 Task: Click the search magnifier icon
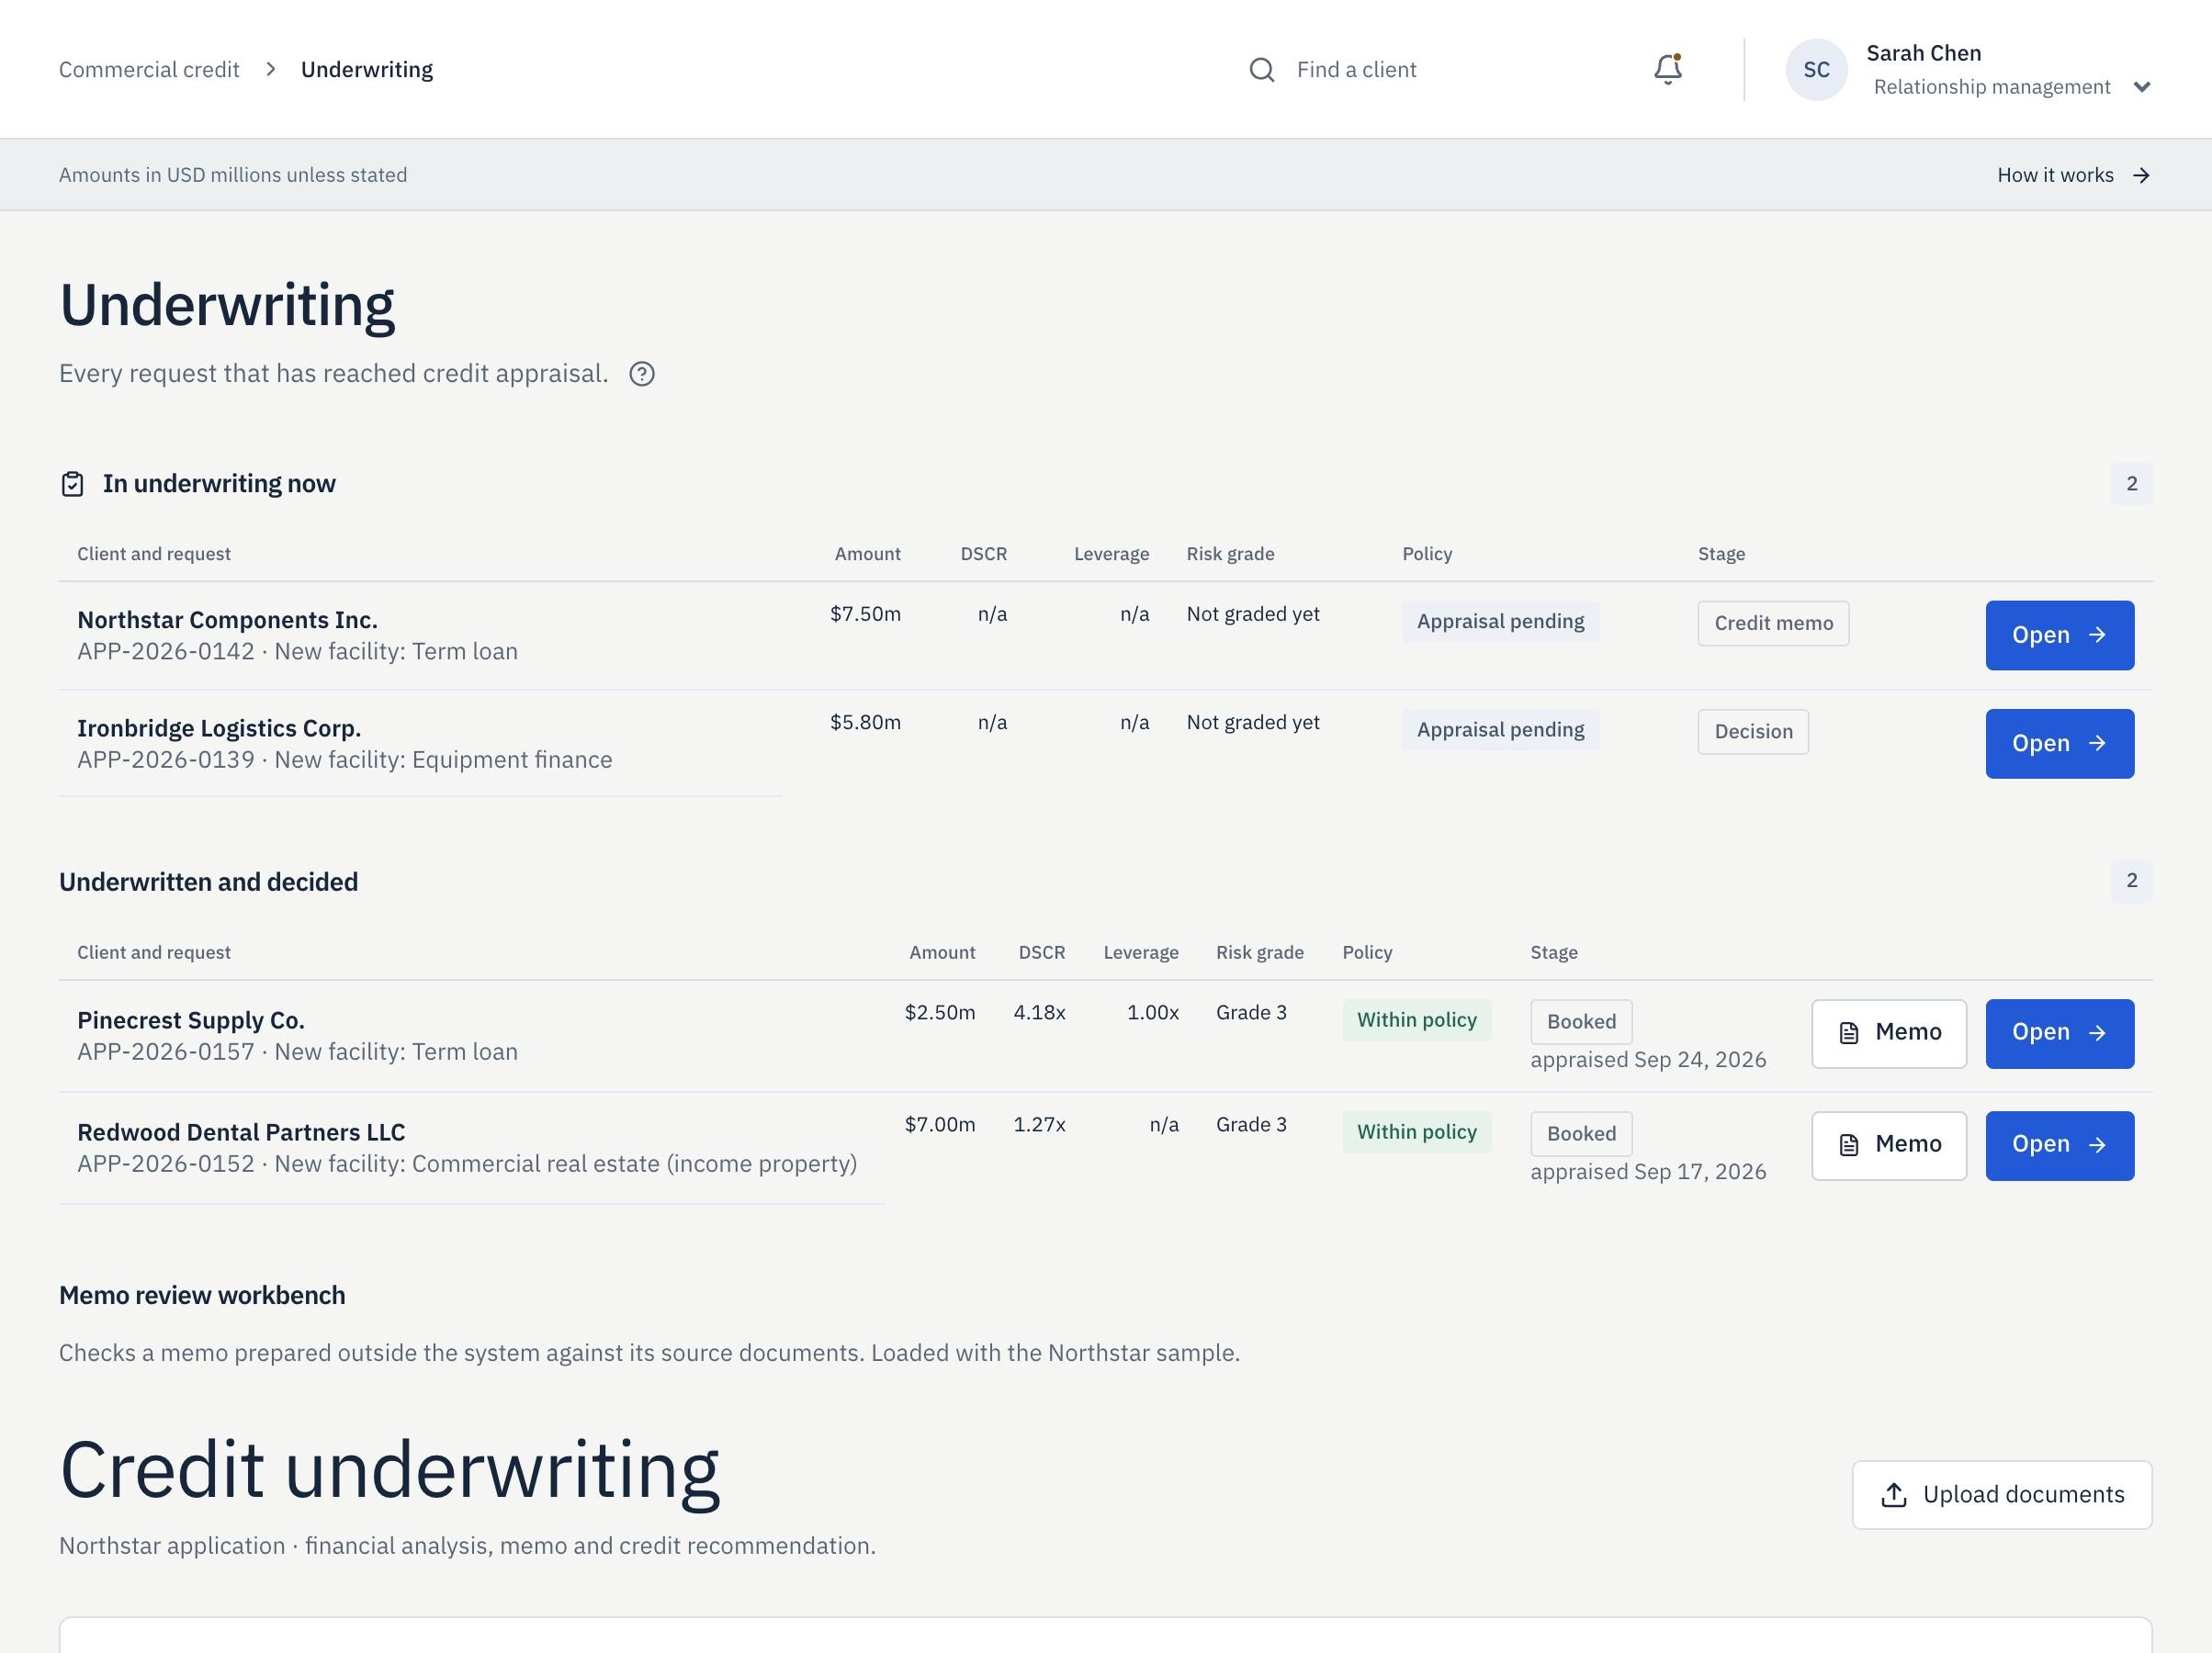1261,70
